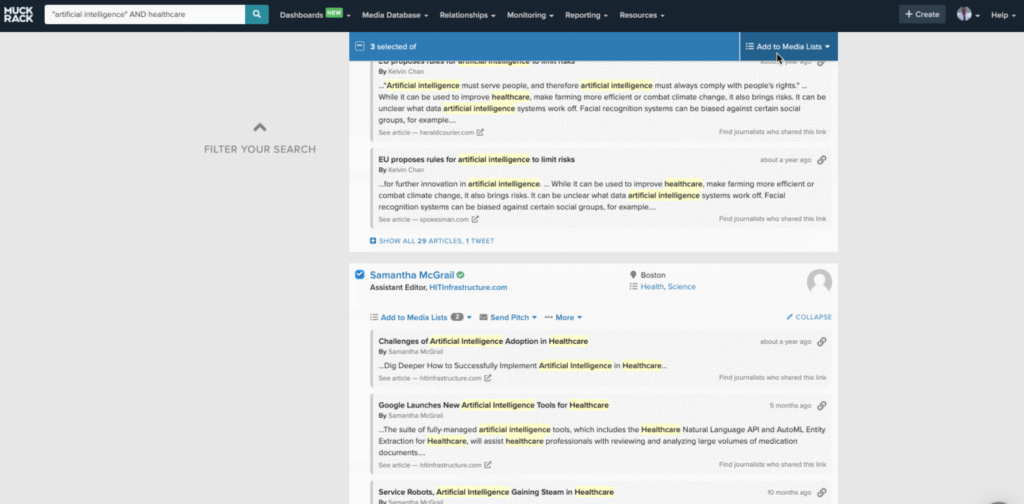Click the ellipsis icon beside More
This screenshot has height=504, width=1024.
click(x=549, y=317)
